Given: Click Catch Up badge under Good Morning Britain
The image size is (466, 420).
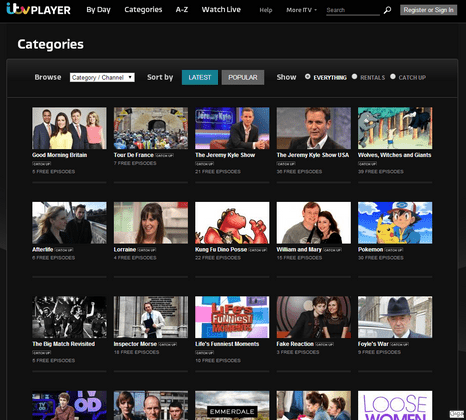Looking at the screenshot, I should point(42,164).
